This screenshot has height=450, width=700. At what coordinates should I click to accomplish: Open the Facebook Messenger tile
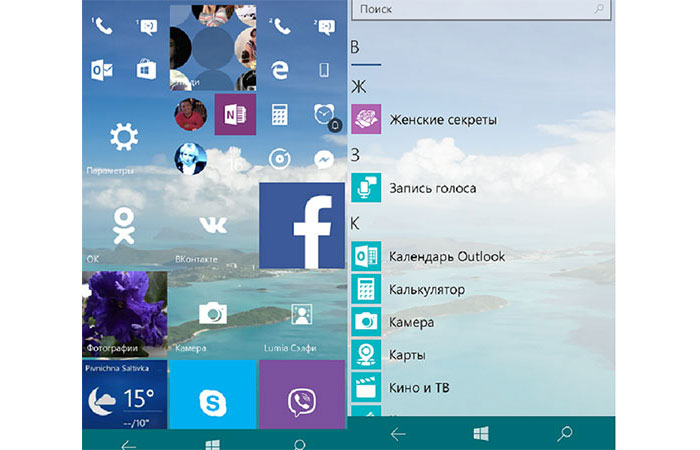coord(325,158)
